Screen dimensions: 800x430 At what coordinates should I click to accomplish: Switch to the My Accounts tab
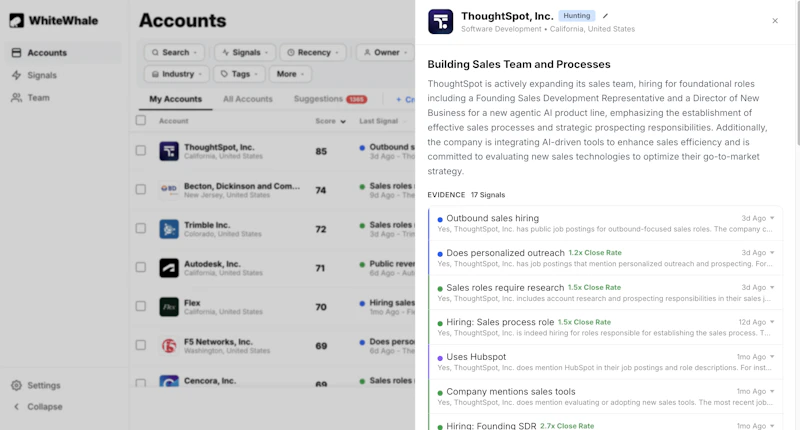[x=176, y=99]
